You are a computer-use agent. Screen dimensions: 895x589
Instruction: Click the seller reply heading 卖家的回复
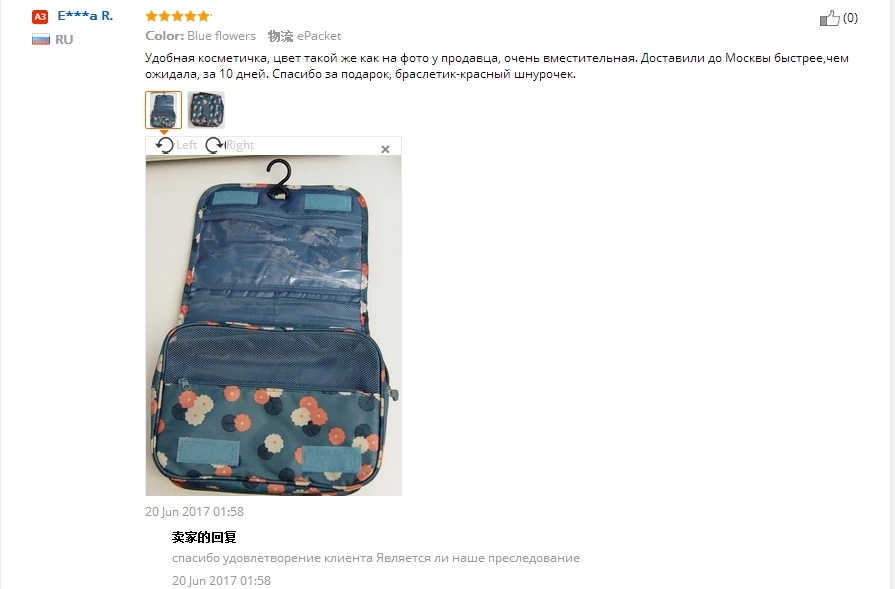point(204,537)
